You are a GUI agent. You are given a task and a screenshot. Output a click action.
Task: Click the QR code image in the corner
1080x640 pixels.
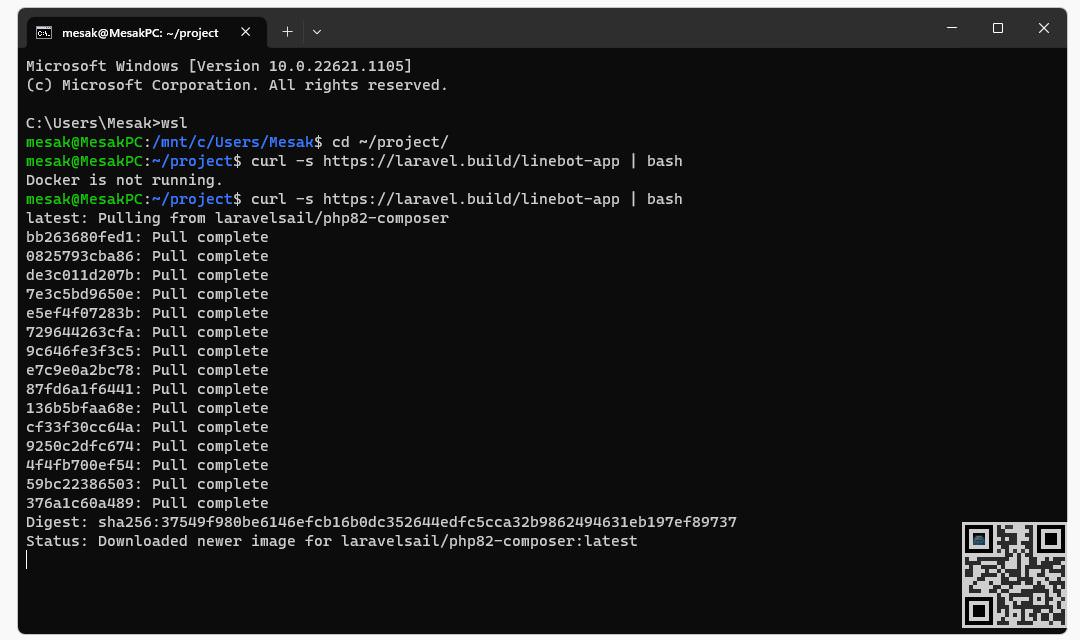click(1014, 575)
